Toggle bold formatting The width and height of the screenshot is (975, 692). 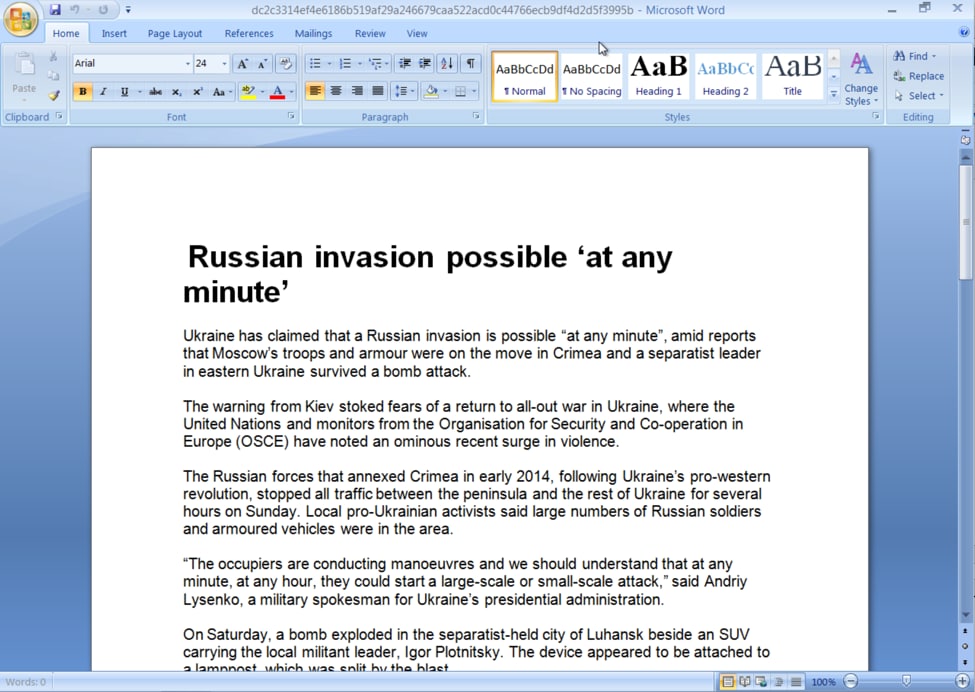[82, 92]
